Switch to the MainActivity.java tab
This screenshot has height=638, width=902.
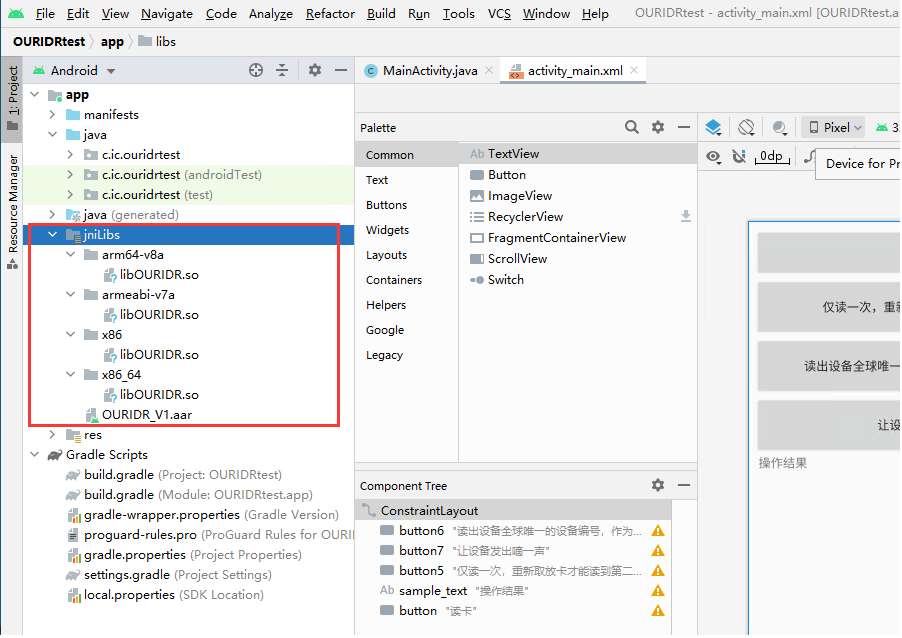point(429,71)
